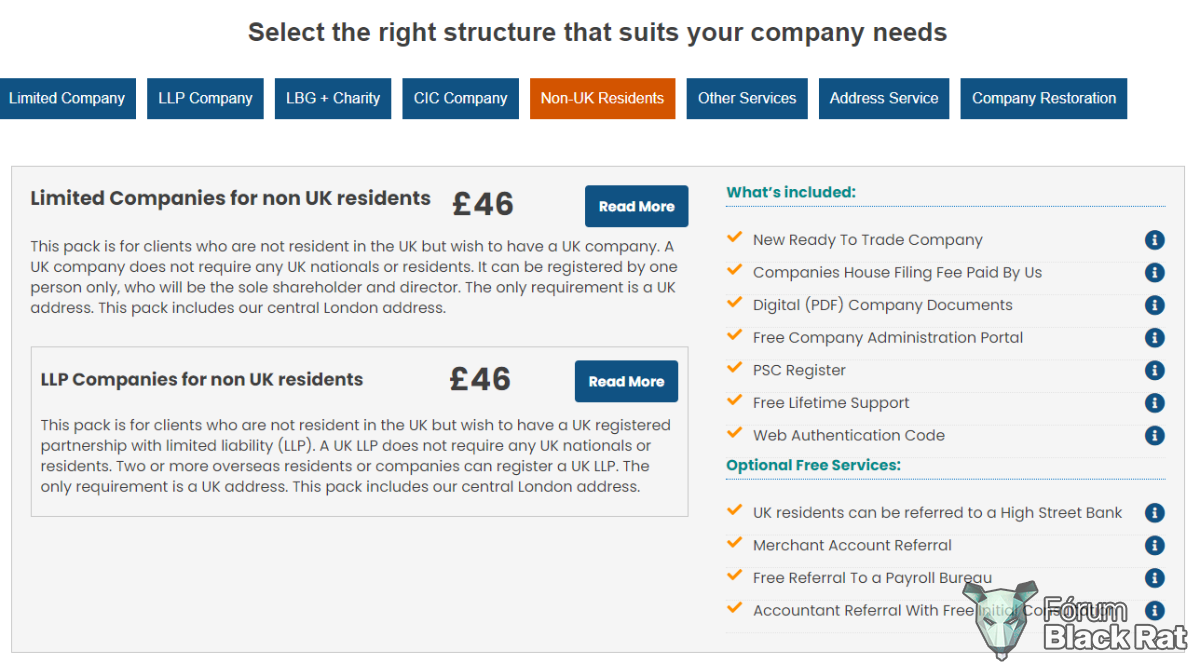Click info icon beside PSC Register
The image size is (1200, 664).
point(1155,370)
